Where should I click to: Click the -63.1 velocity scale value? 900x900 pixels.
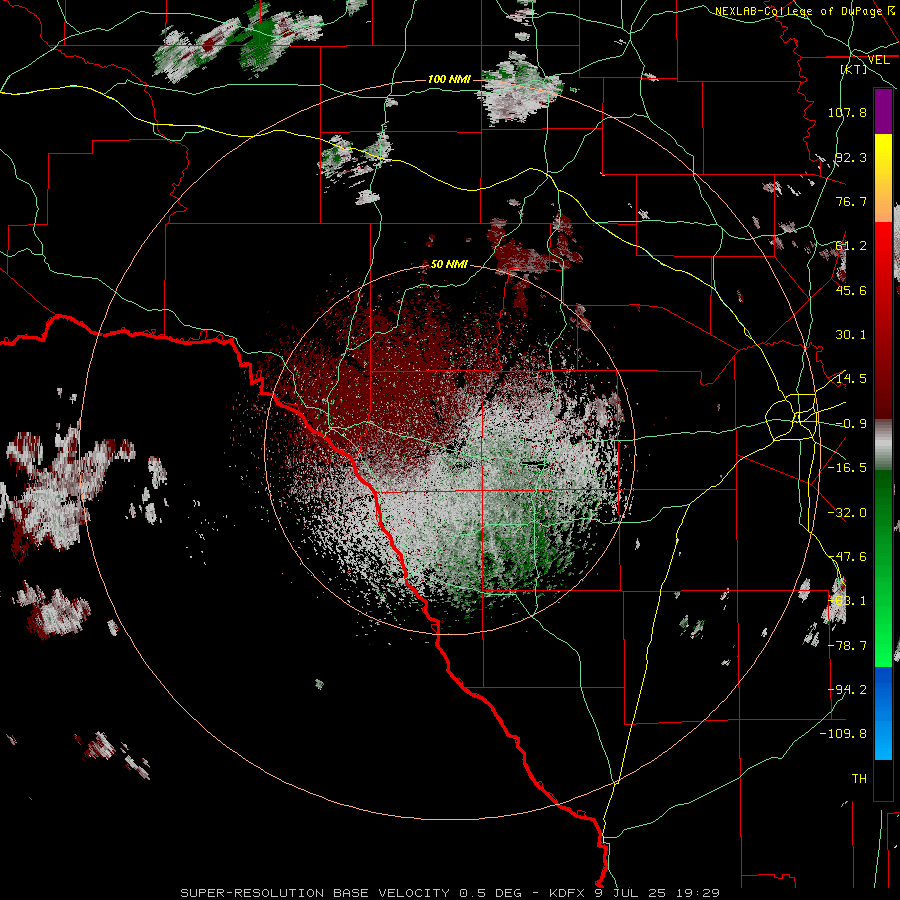click(x=847, y=601)
